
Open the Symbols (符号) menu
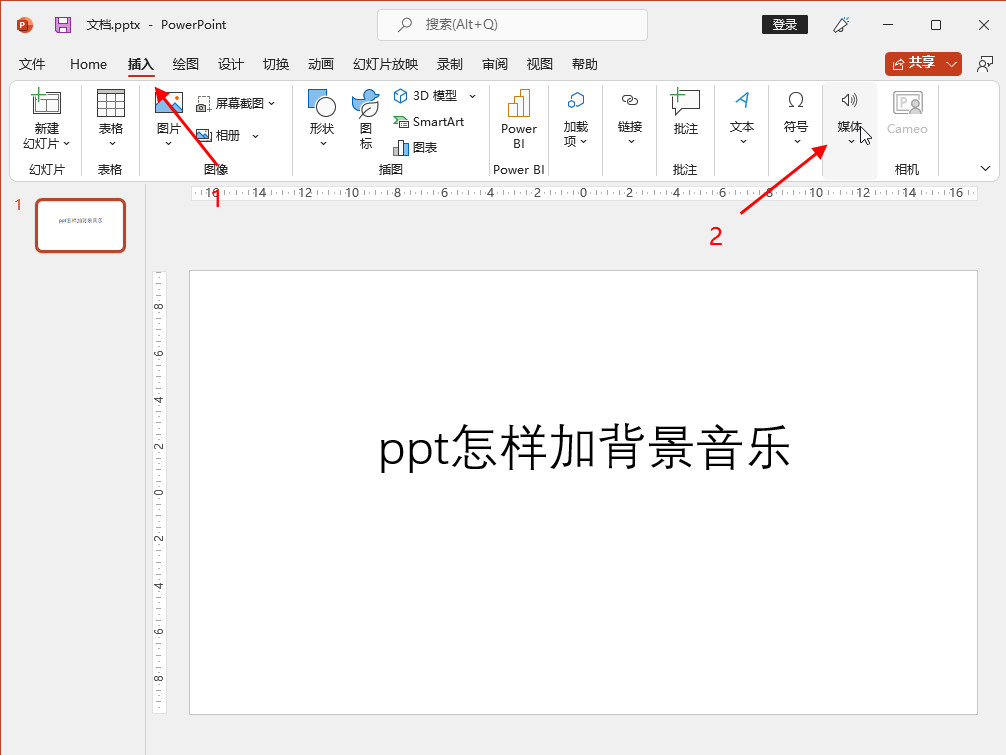(x=795, y=117)
